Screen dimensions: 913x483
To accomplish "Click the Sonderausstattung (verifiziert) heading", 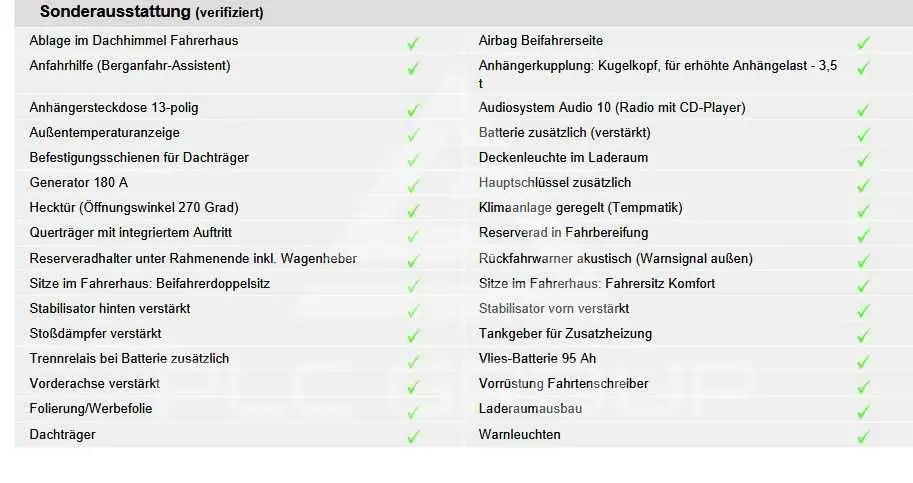I will pyautogui.click(x=151, y=12).
